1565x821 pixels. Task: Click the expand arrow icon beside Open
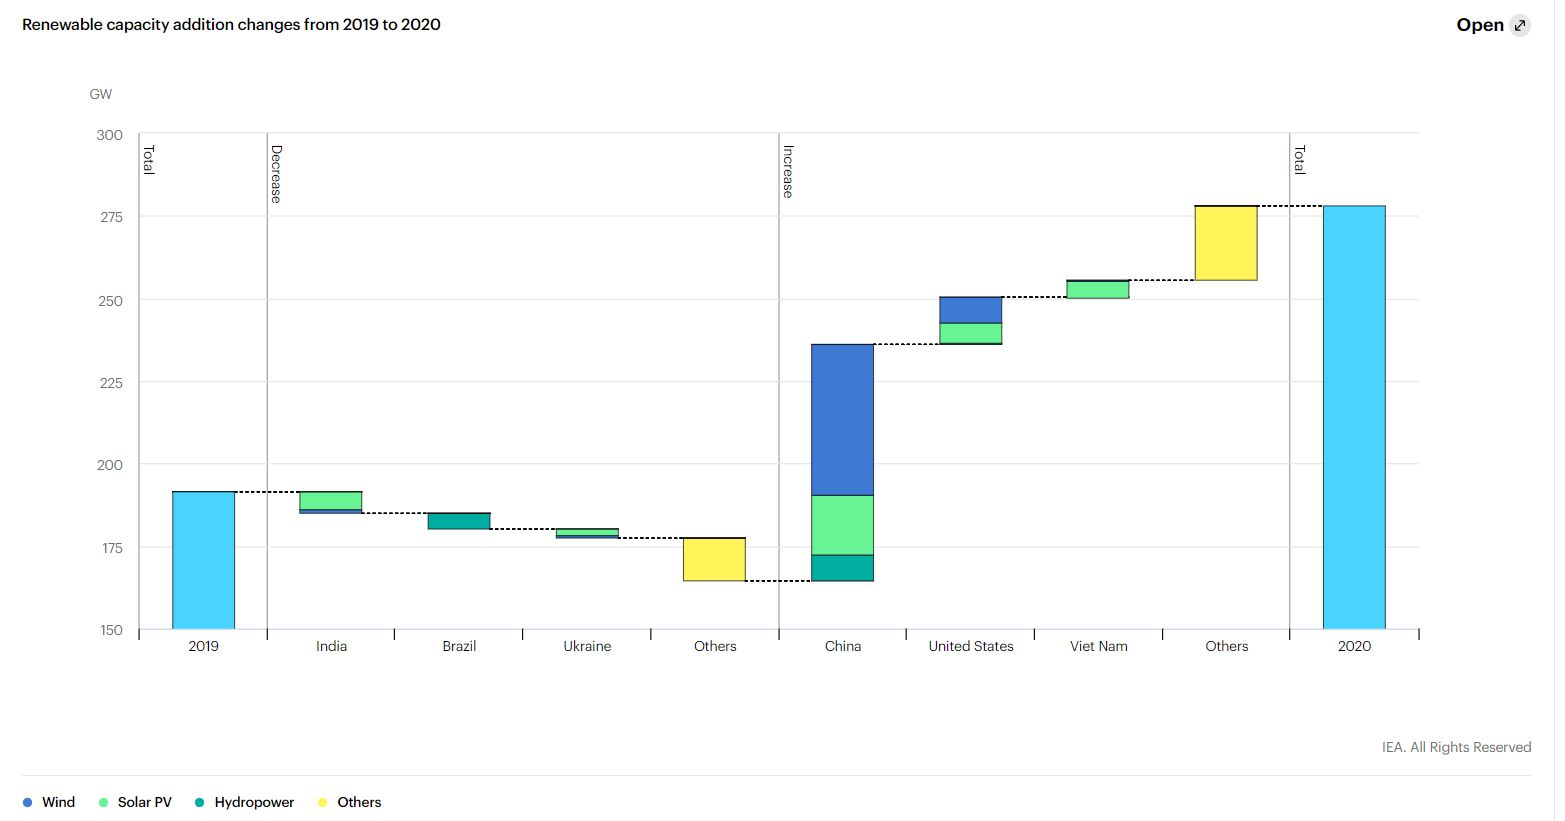click(1520, 26)
